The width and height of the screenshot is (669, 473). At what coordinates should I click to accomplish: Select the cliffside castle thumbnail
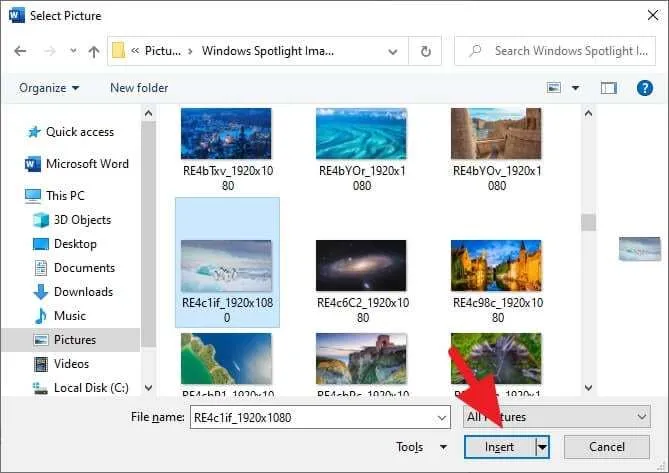coord(361,359)
